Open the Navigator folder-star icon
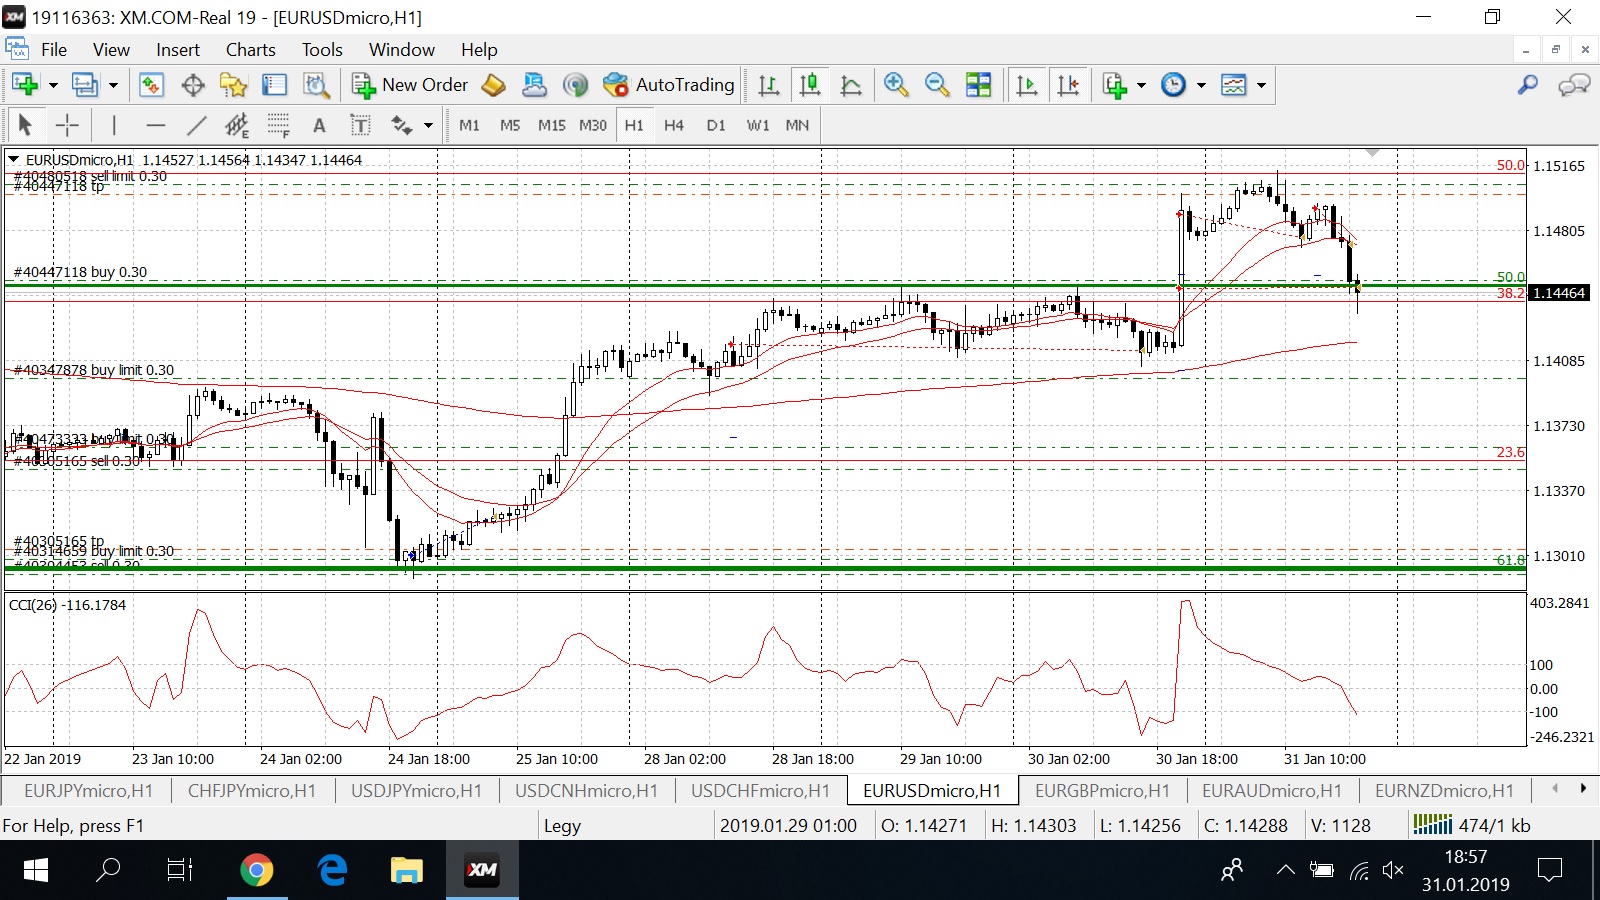1600x900 pixels. tap(234, 85)
